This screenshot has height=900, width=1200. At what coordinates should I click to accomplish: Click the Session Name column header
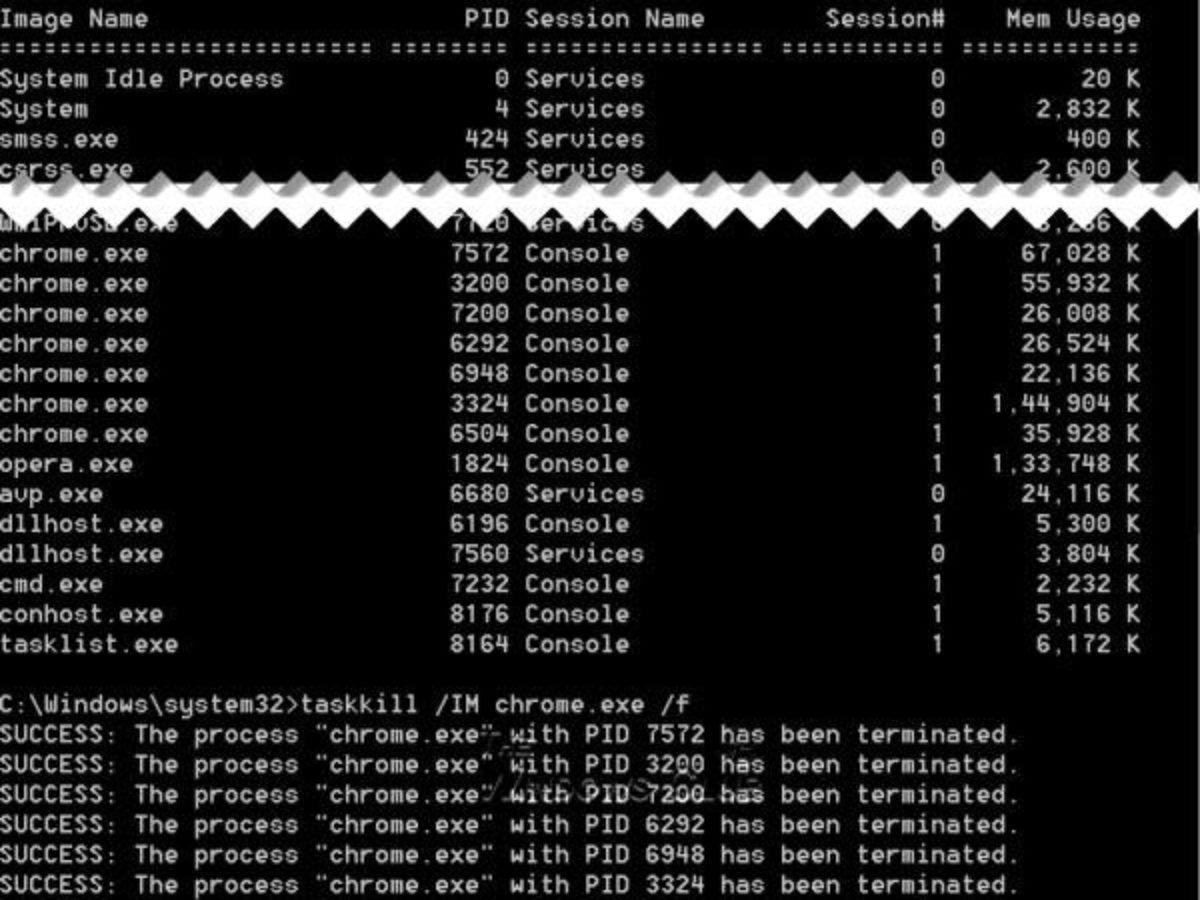(614, 19)
